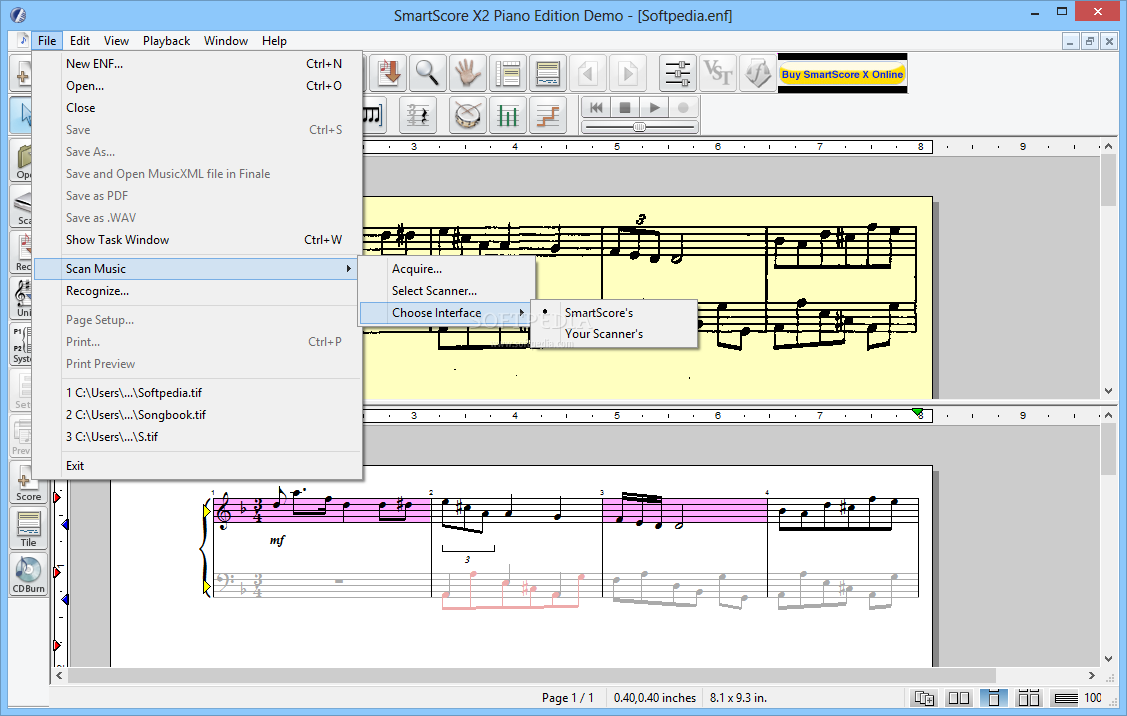Click the multi-page add view icon in status bar
Viewport: 1127px width, 716px height.
[924, 697]
